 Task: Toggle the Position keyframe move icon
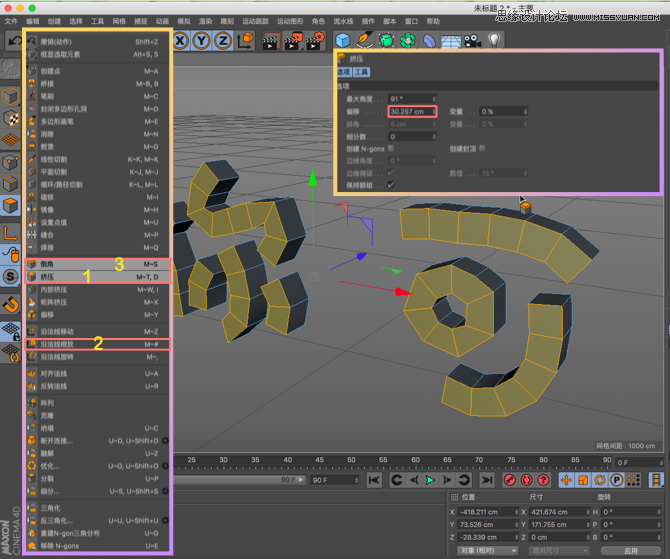coord(566,480)
